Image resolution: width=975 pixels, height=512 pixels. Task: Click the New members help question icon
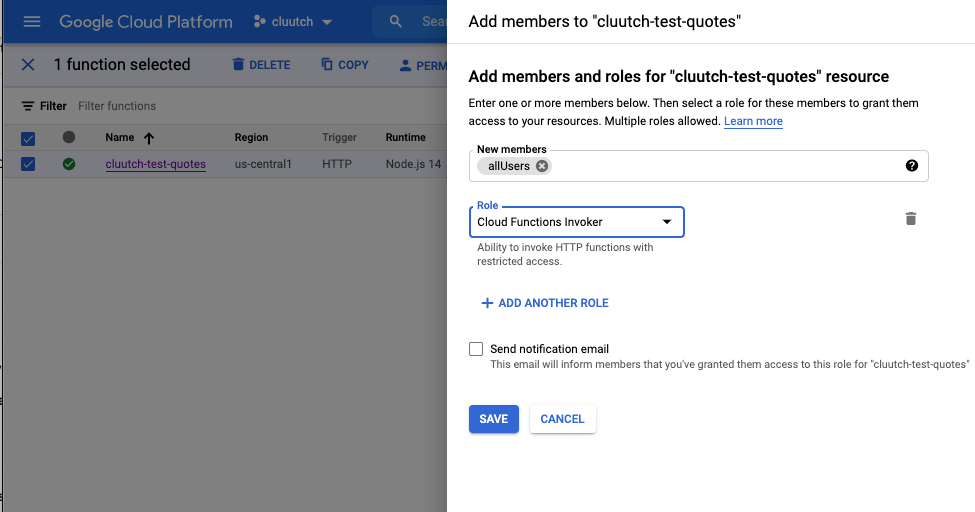[x=912, y=165]
